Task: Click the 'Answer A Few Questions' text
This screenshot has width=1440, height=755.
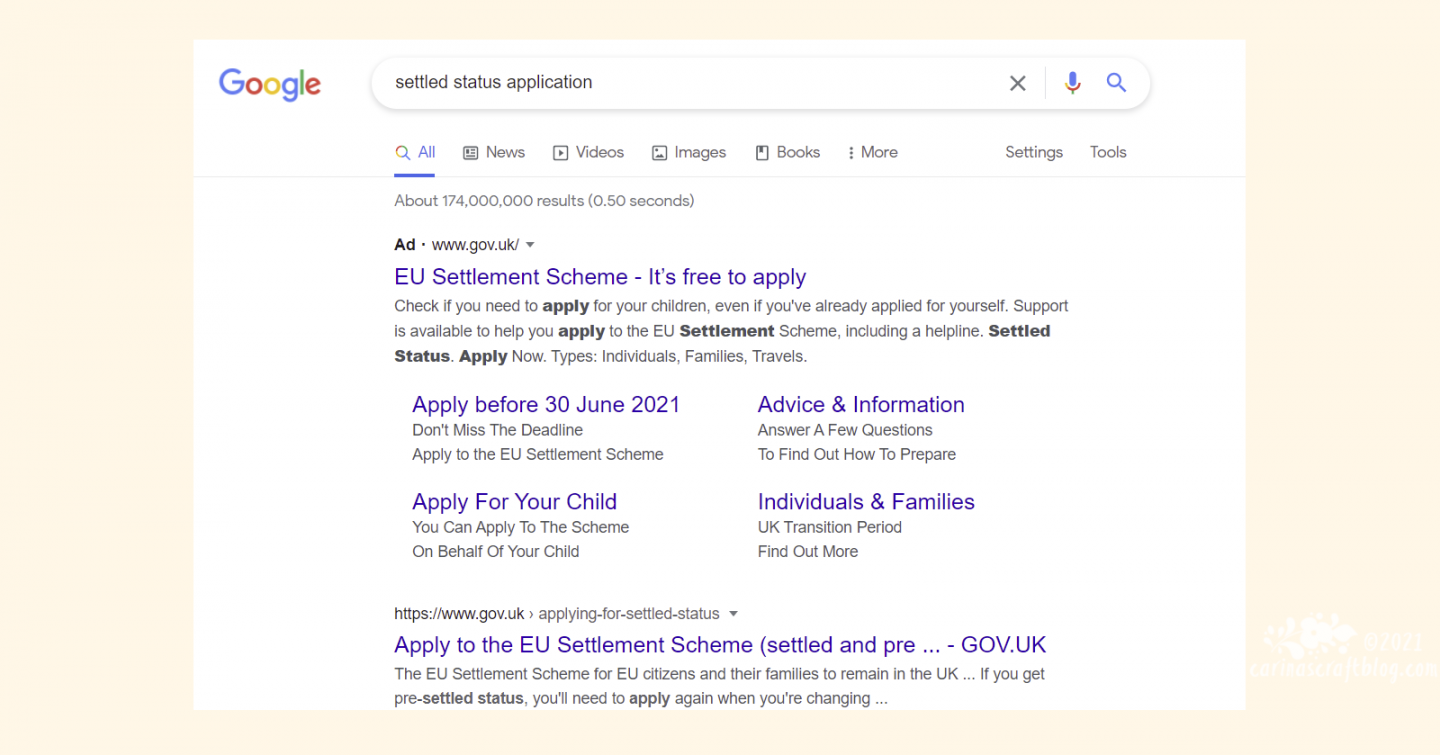Action: coord(845,430)
